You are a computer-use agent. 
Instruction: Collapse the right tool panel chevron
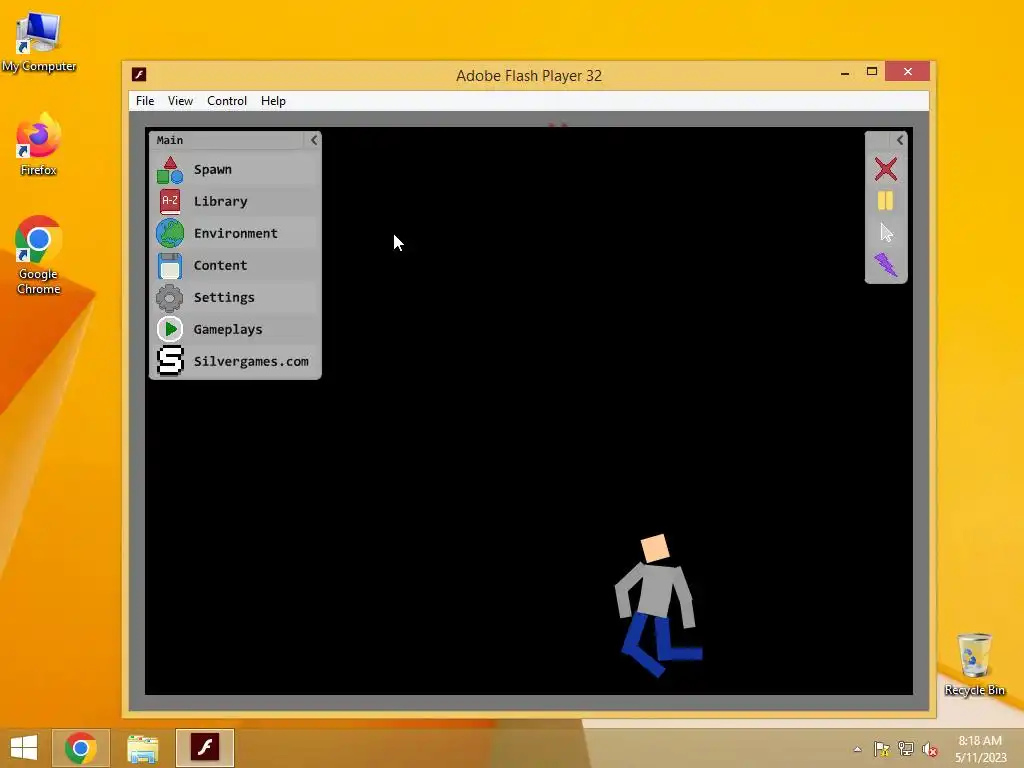[900, 140]
